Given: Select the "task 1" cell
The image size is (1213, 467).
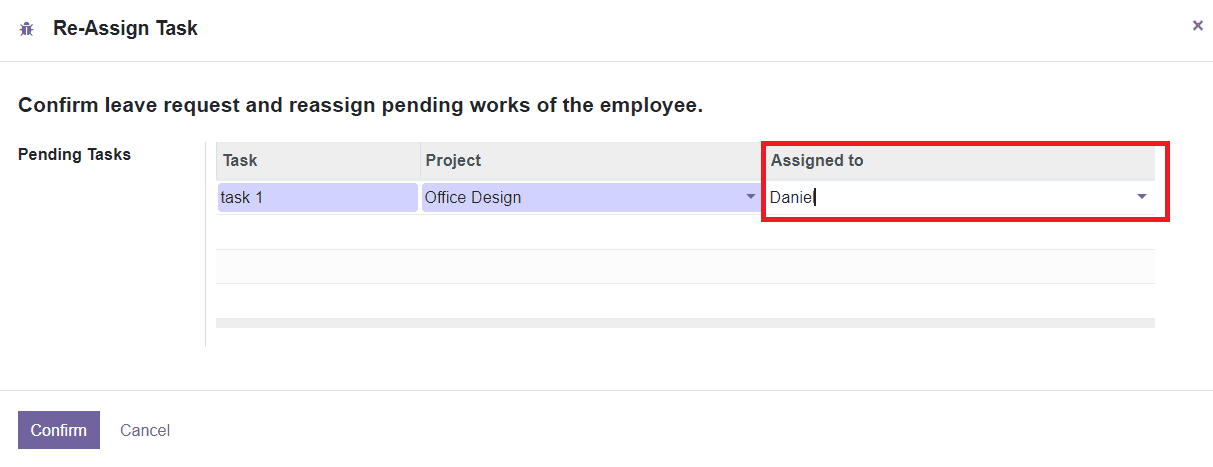Looking at the screenshot, I should (316, 198).
